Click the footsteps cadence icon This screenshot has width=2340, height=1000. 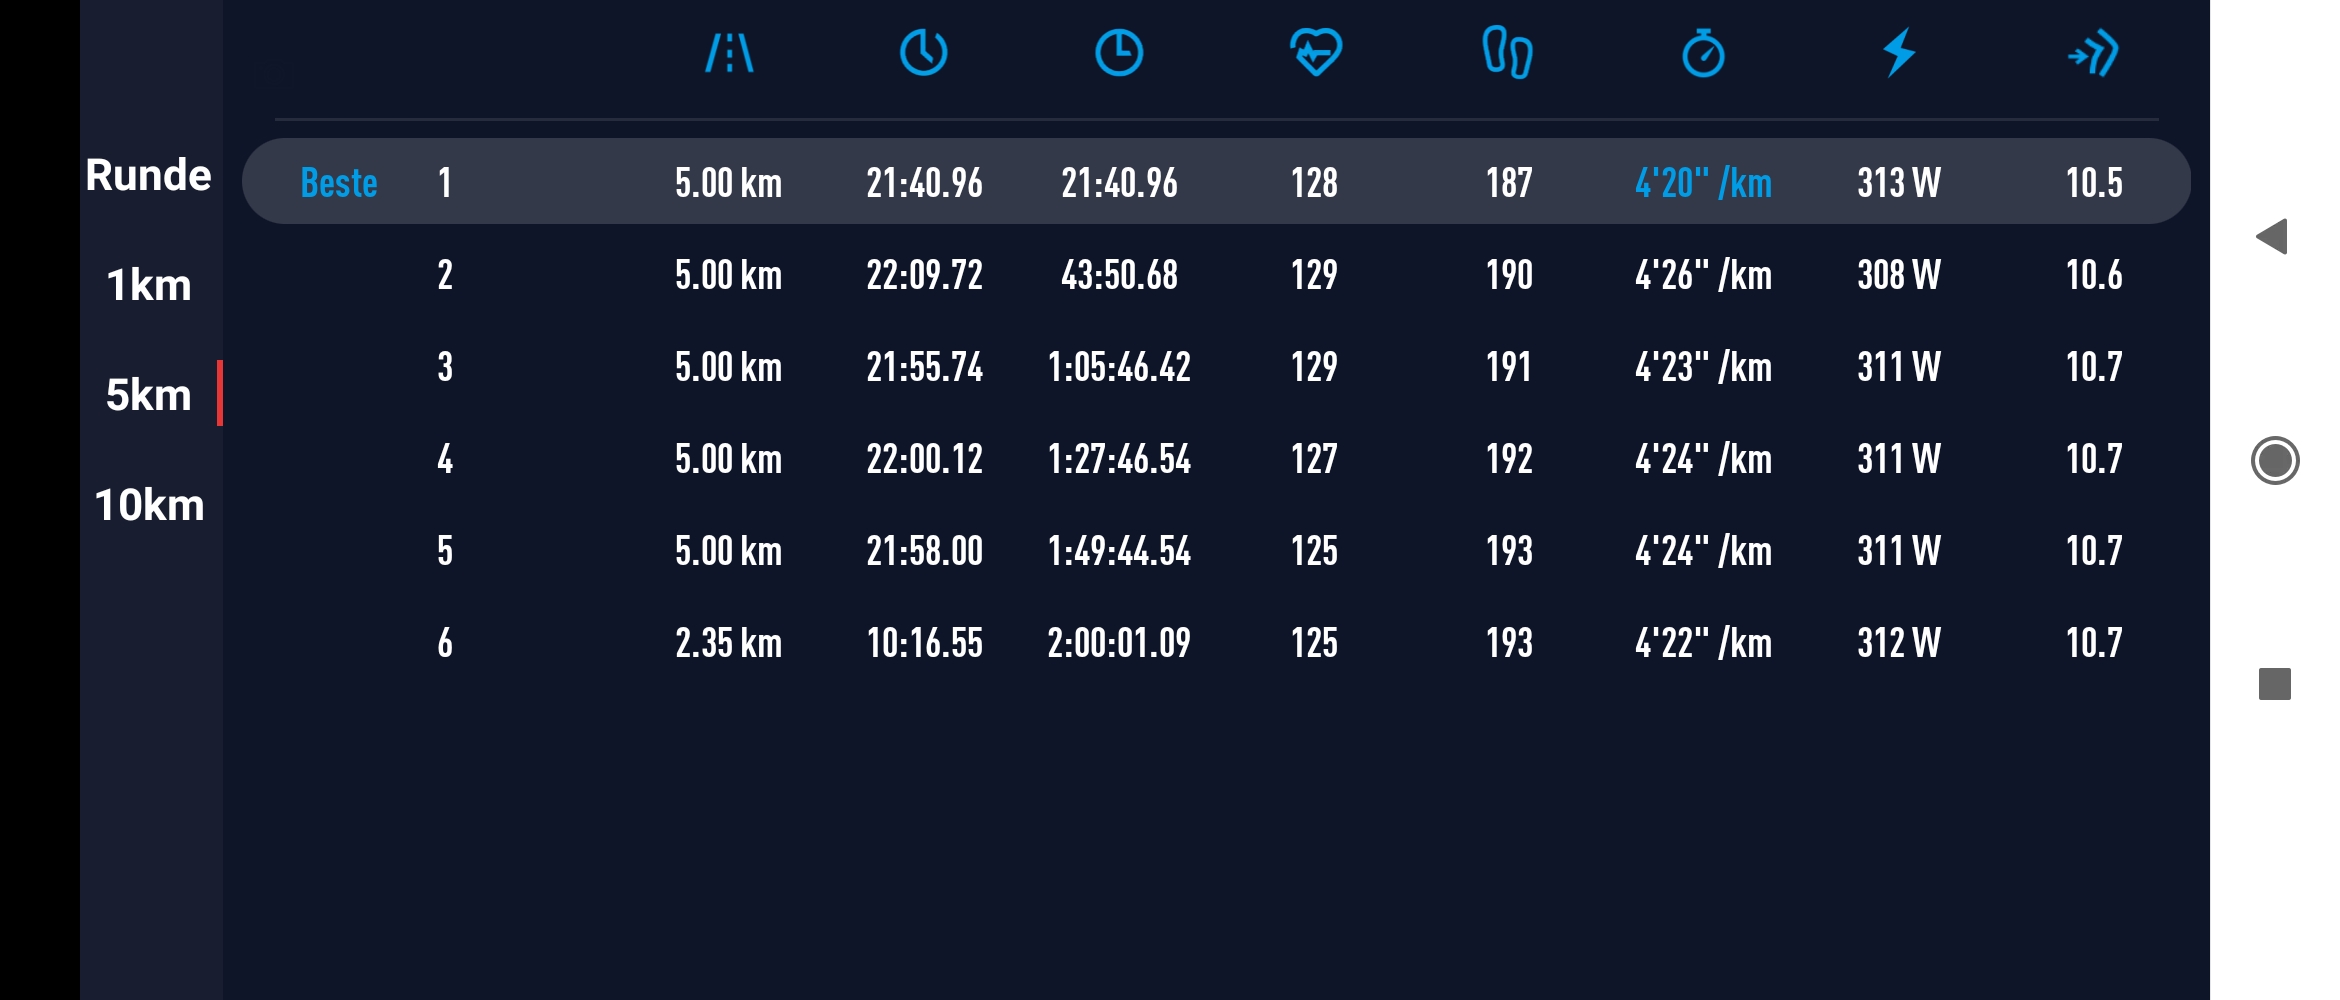click(x=1507, y=53)
